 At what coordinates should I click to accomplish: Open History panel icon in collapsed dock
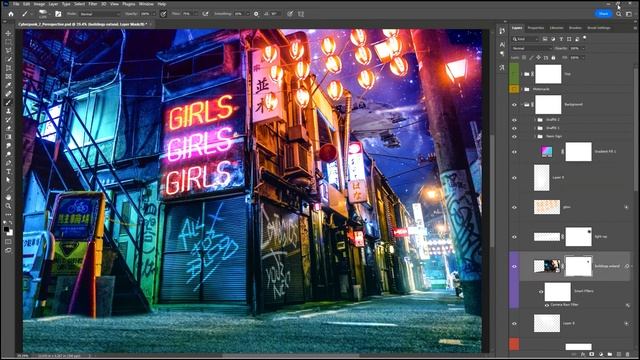coord(502,31)
